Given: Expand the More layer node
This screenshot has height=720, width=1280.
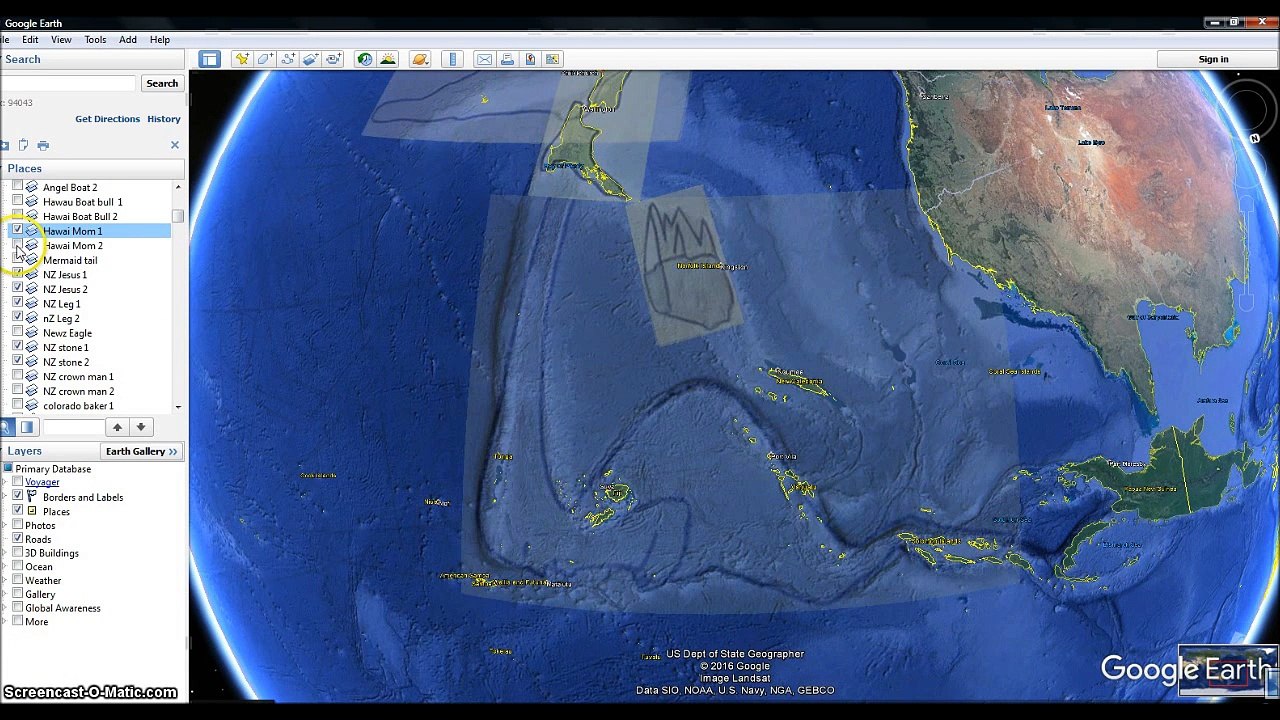Looking at the screenshot, I should pyautogui.click(x=4, y=622).
